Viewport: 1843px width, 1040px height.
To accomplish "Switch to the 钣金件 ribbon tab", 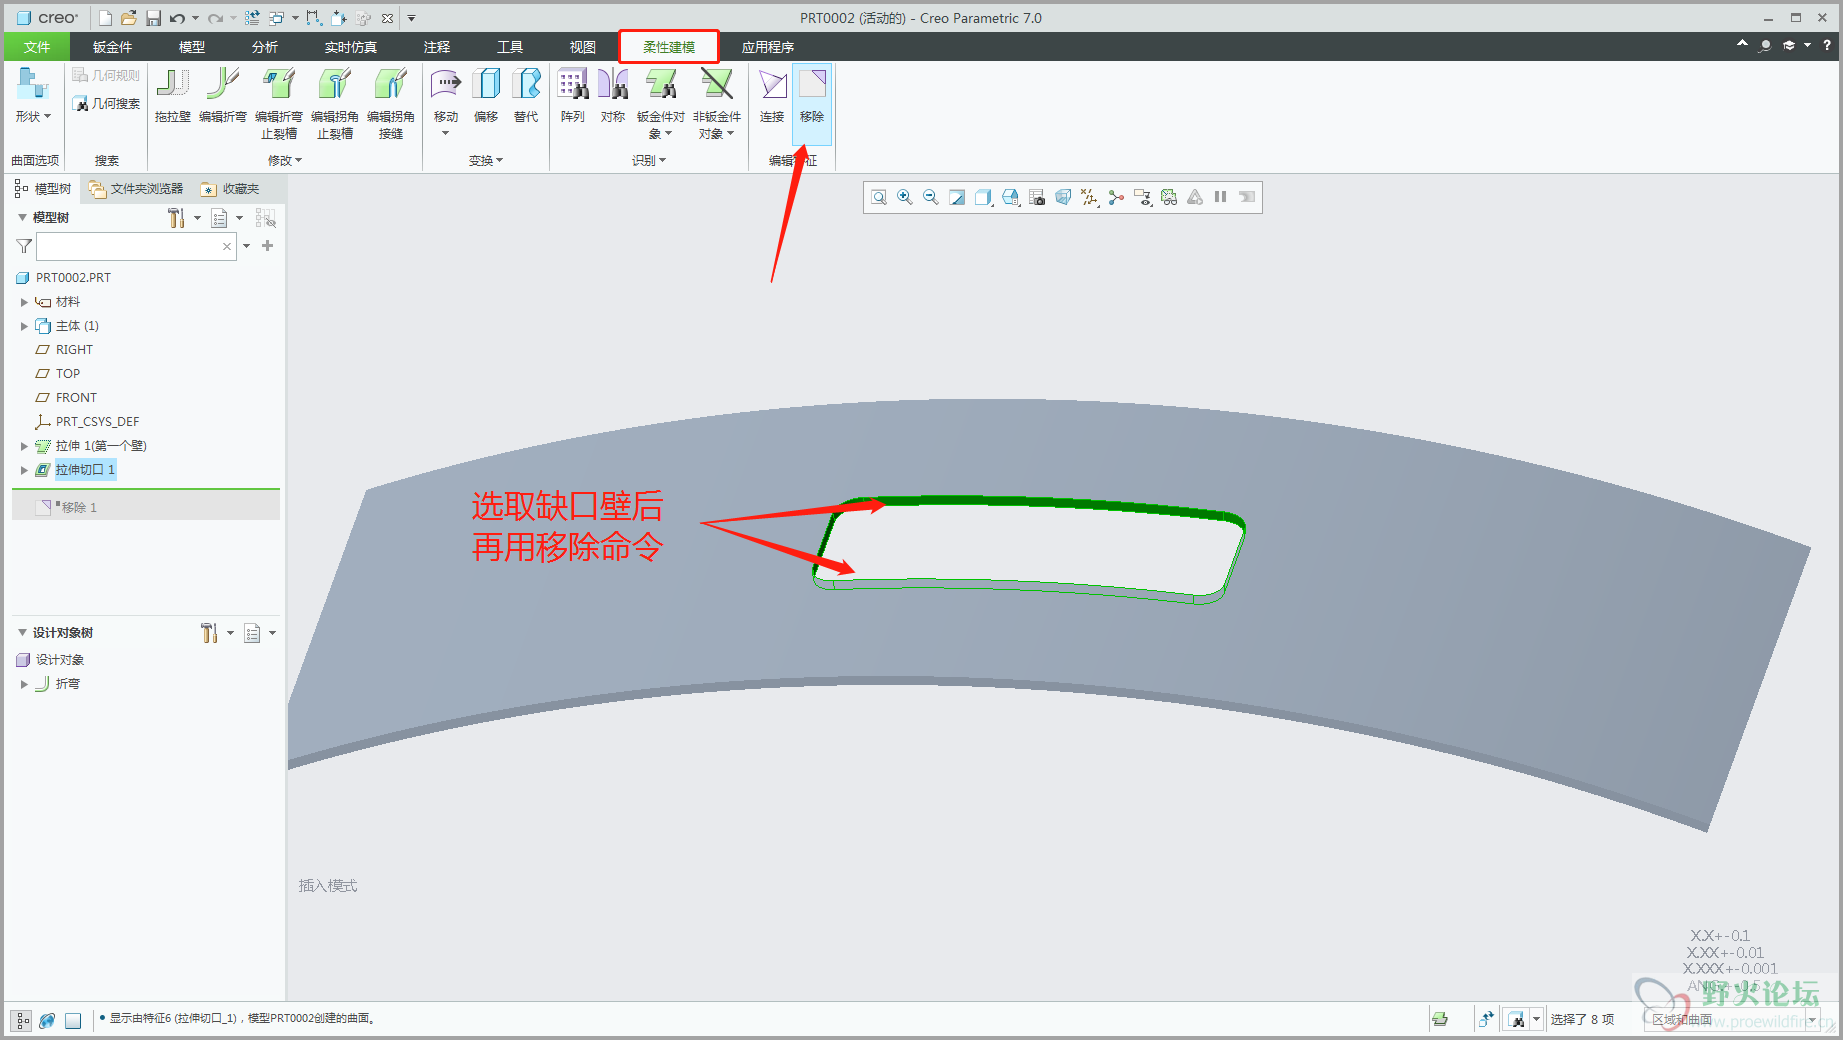I will click(x=112, y=47).
